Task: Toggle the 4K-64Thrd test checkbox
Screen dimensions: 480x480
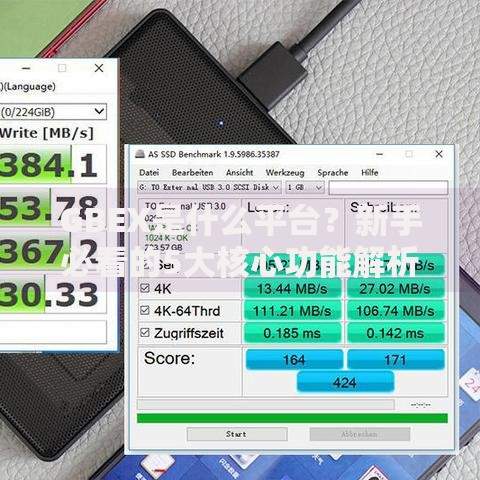Action: click(x=145, y=310)
